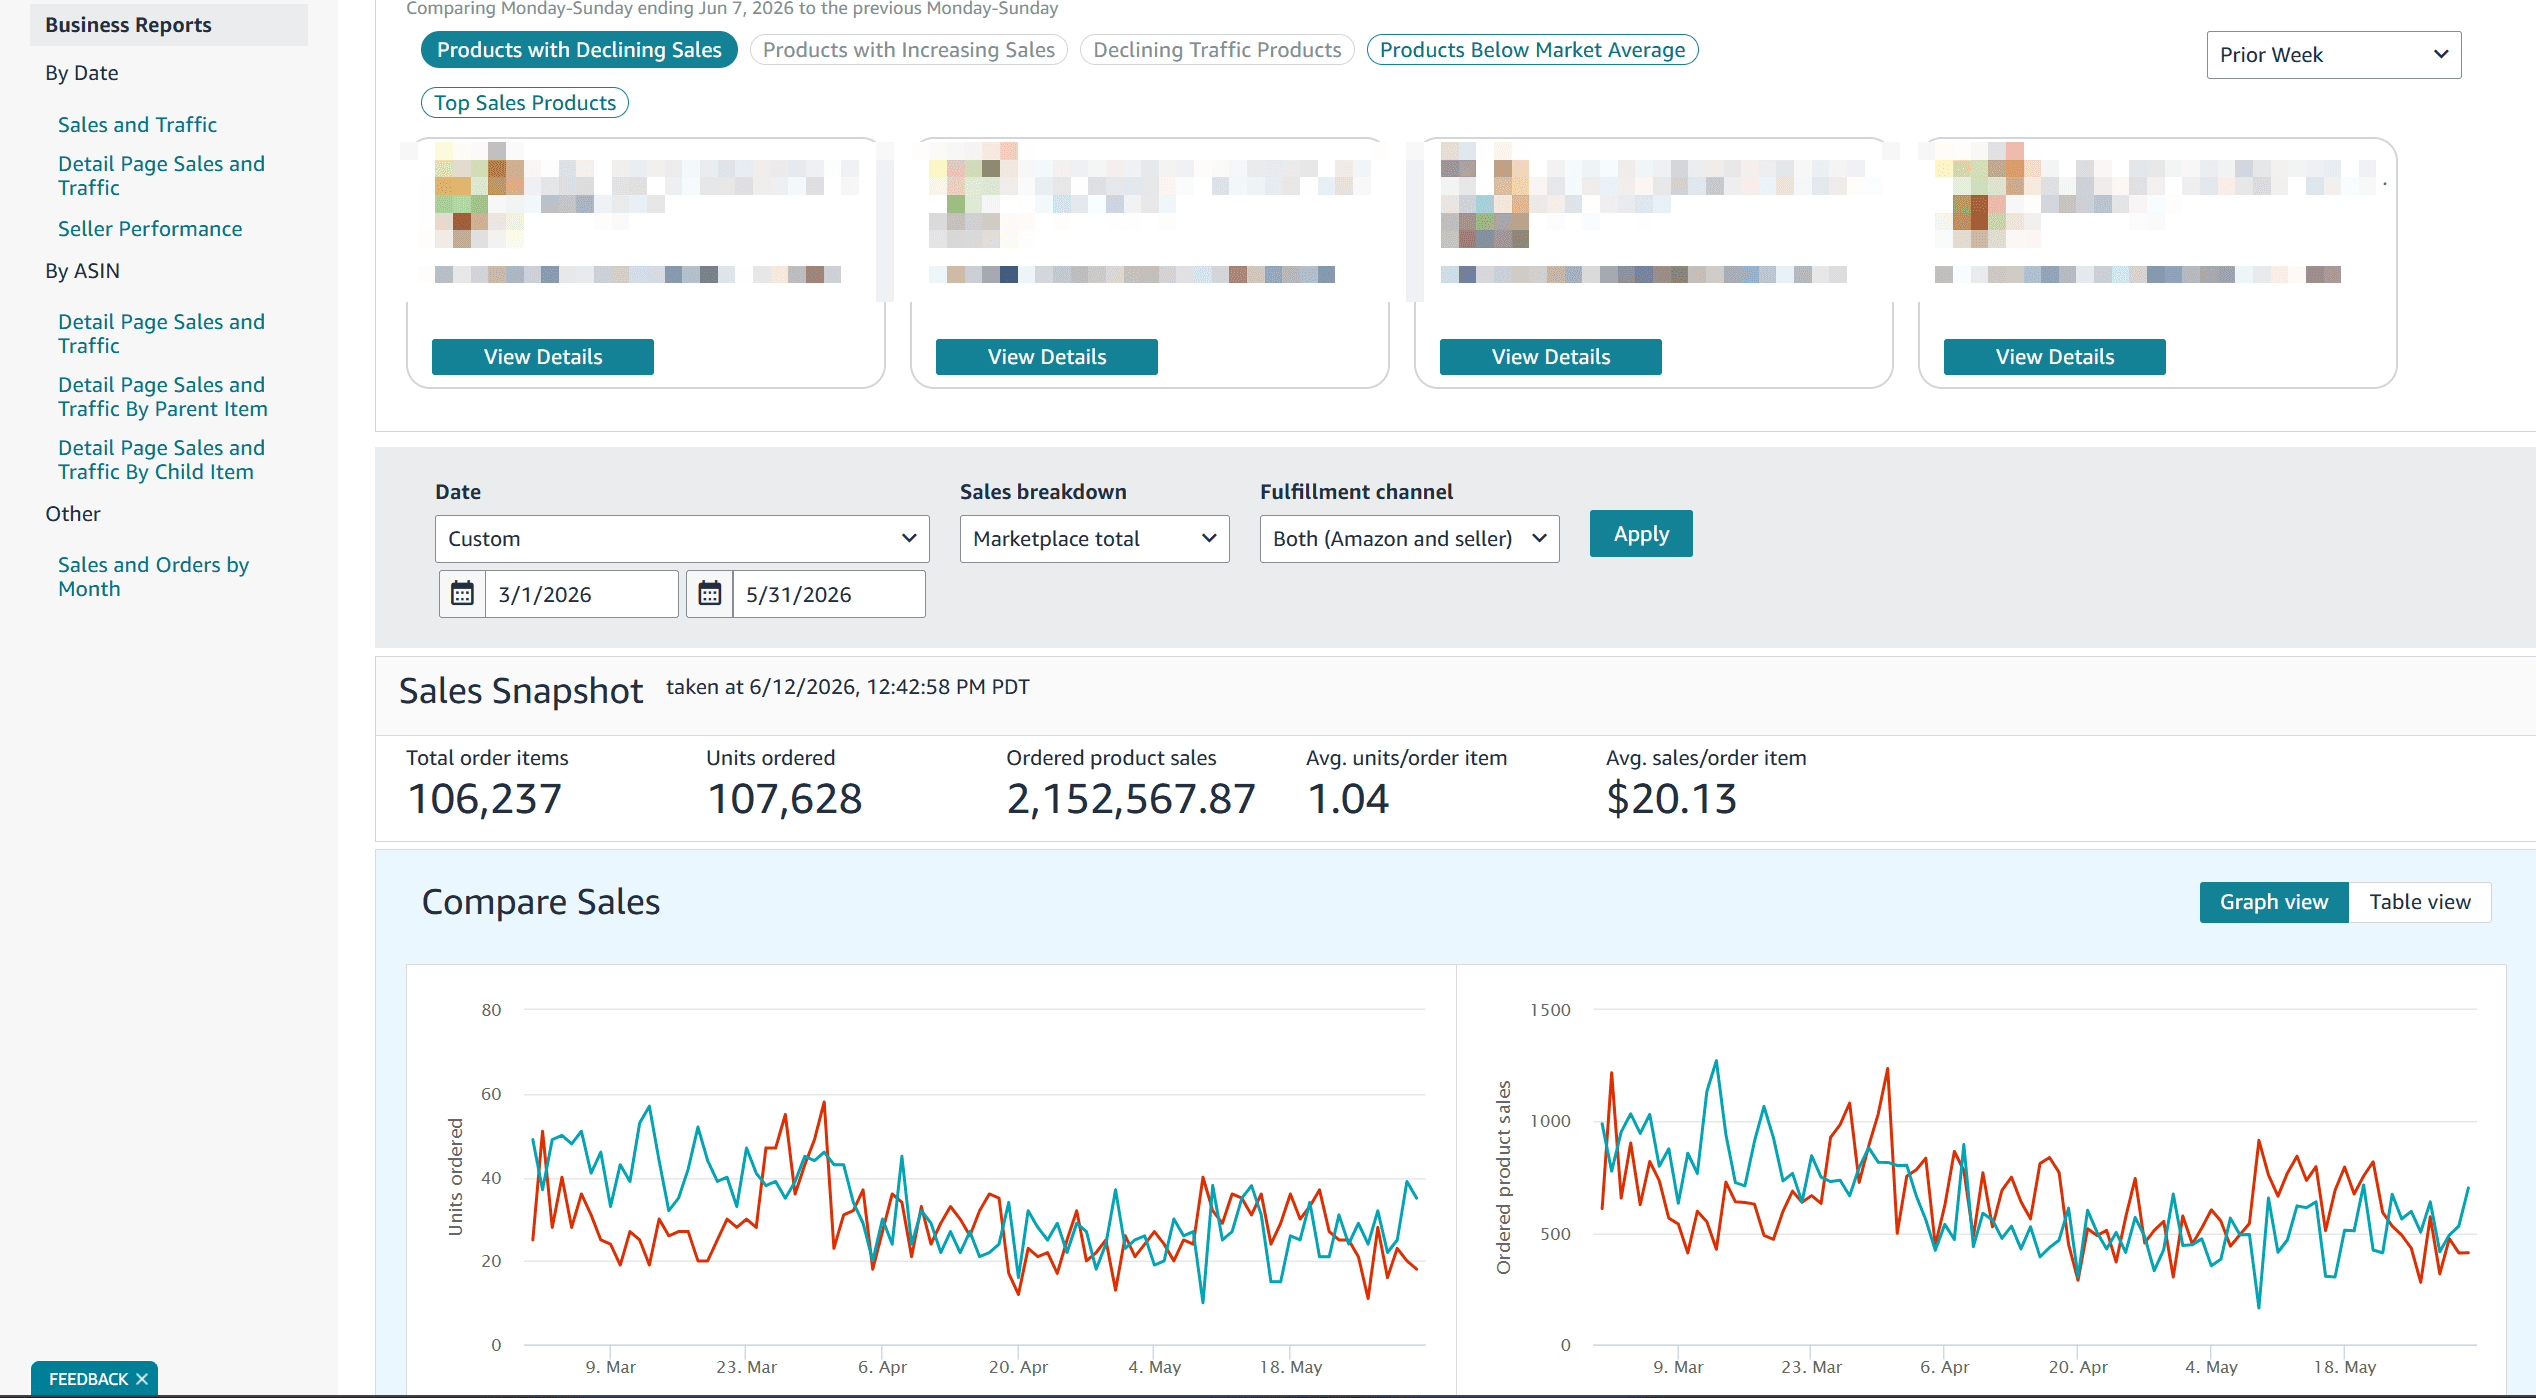Click the second product card thumbnail image
The width and height of the screenshot is (2536, 1398).
click(973, 195)
